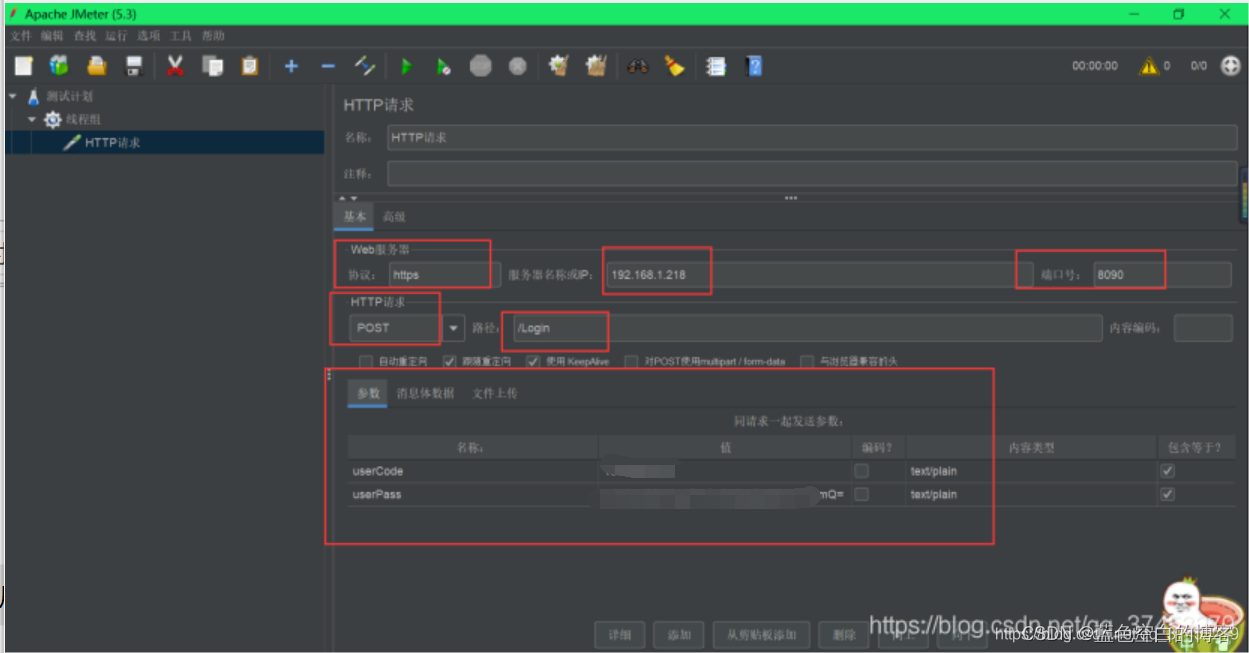This screenshot has width=1249, height=653.
Task: Open the 工具 menu
Action: click(x=181, y=36)
